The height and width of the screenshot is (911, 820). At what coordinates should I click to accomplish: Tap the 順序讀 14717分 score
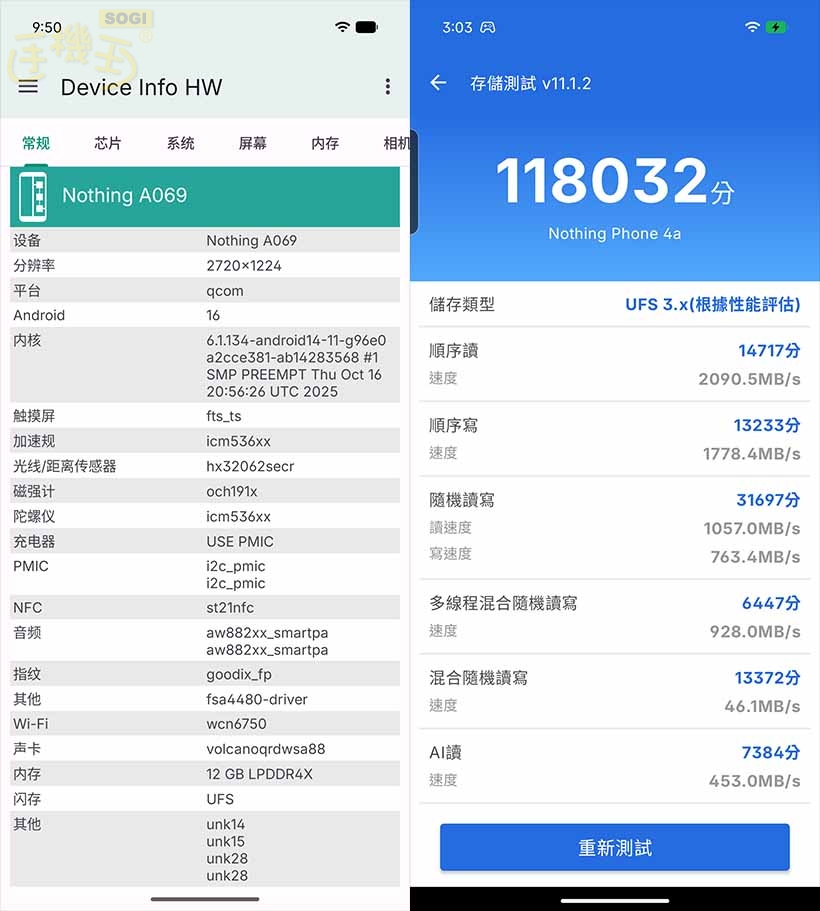coord(769,350)
